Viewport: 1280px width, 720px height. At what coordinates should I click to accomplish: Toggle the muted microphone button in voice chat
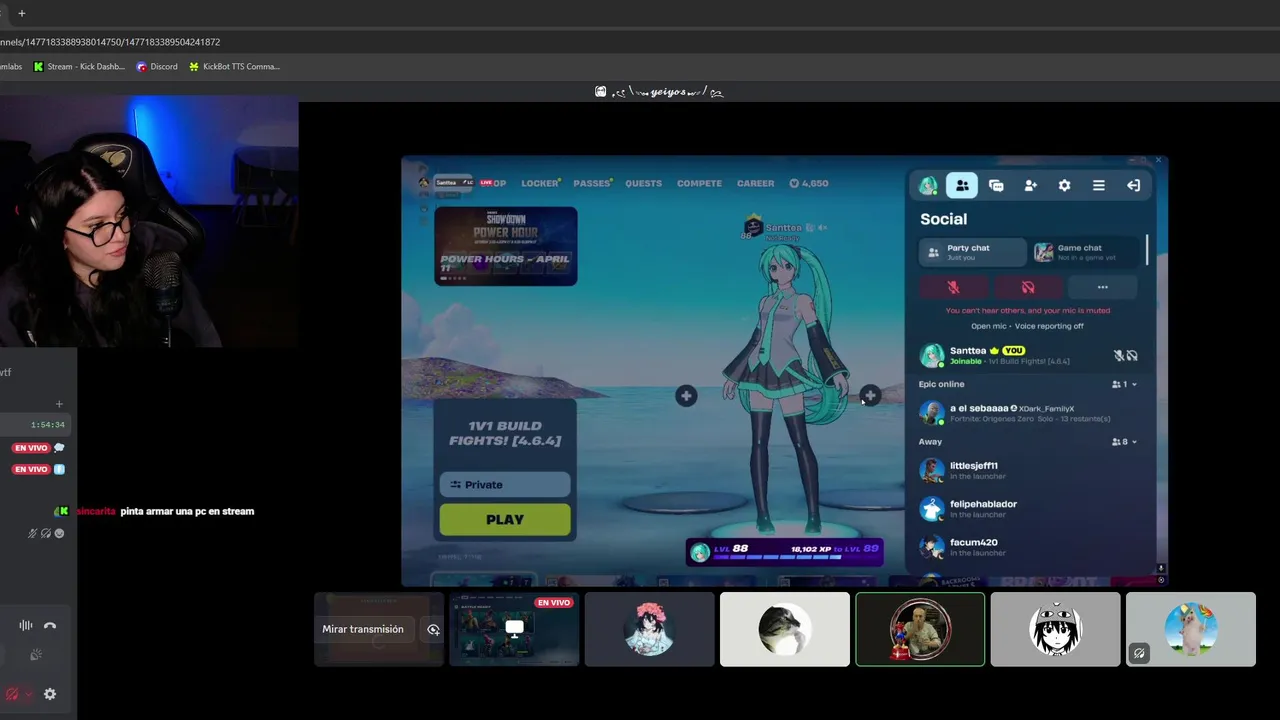click(953, 287)
